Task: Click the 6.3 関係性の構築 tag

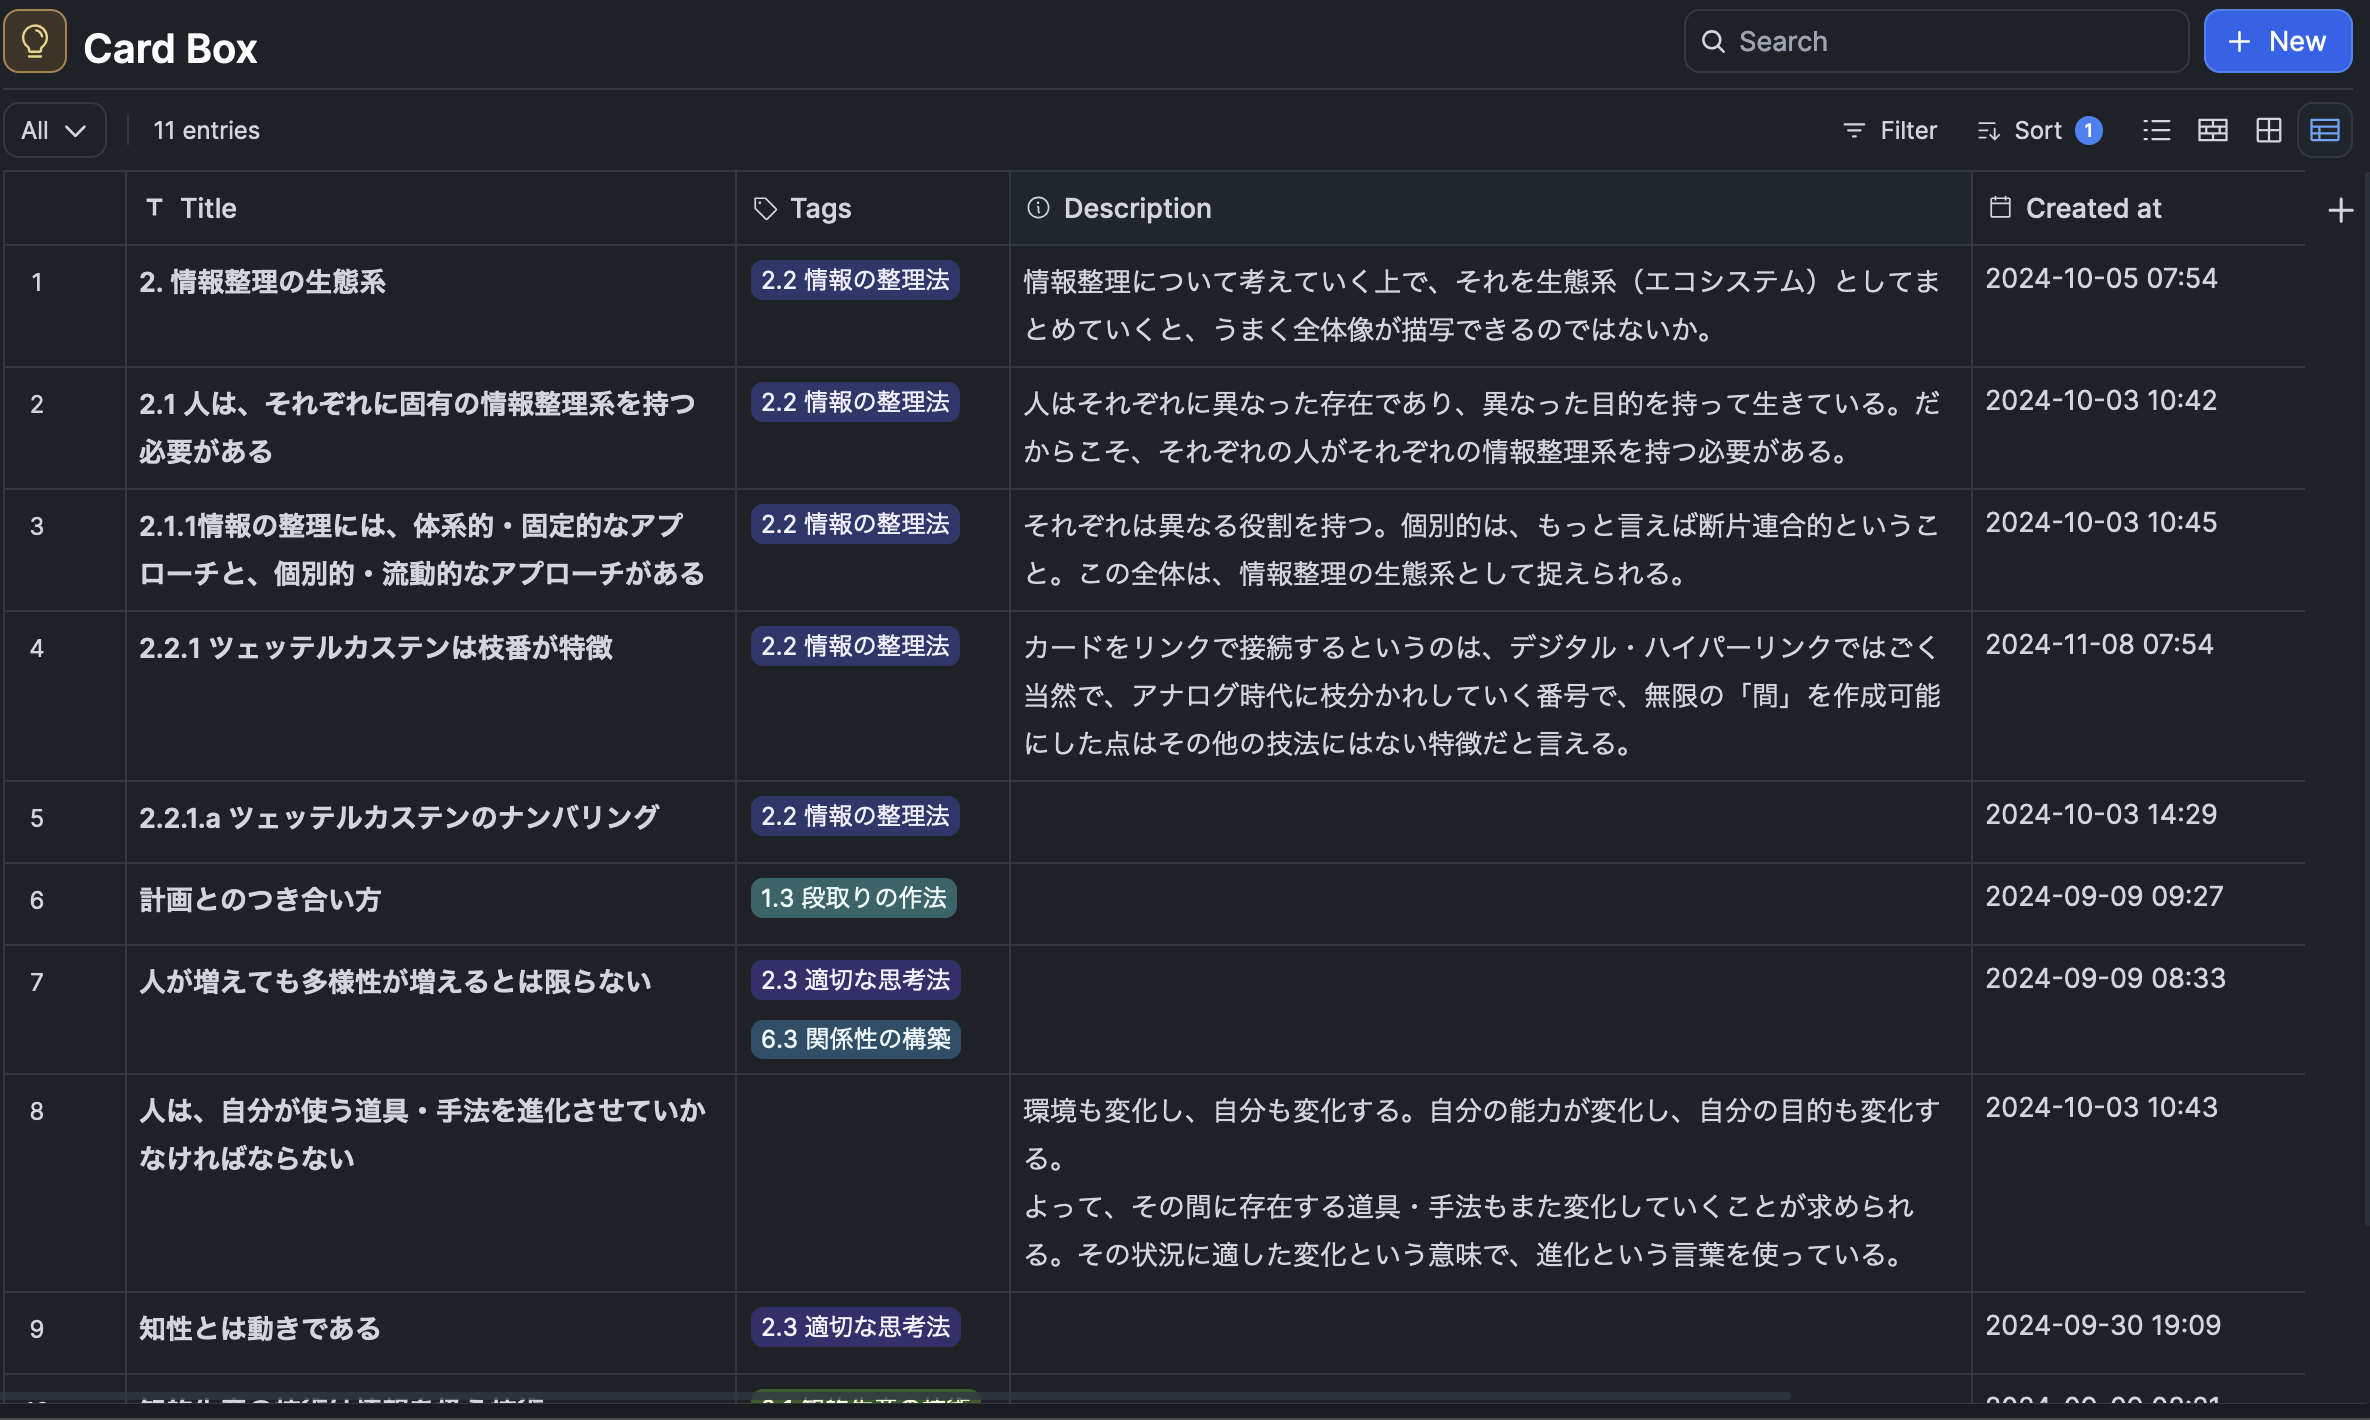Action: point(855,1039)
